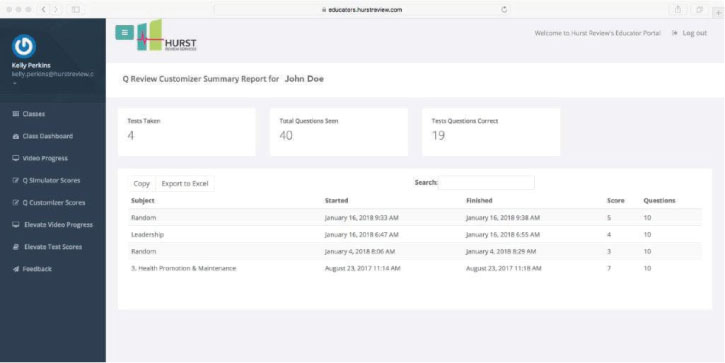Click '3. Health Promotion & Maintenance' row
This screenshot has width=725, height=363.
[x=415, y=268]
